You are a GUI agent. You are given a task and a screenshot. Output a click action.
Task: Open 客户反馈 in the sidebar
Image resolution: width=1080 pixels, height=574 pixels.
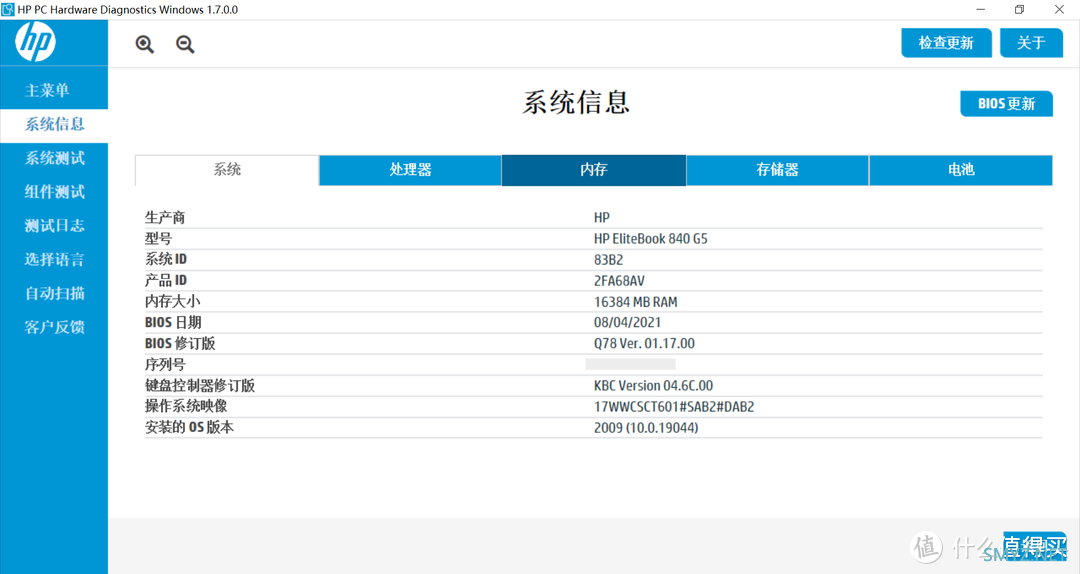point(54,327)
